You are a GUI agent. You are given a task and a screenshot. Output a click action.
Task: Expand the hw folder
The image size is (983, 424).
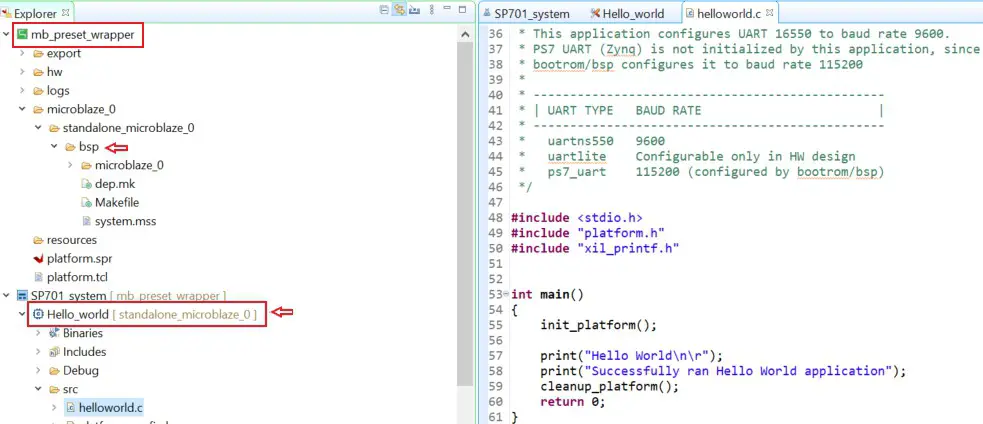click(22, 72)
